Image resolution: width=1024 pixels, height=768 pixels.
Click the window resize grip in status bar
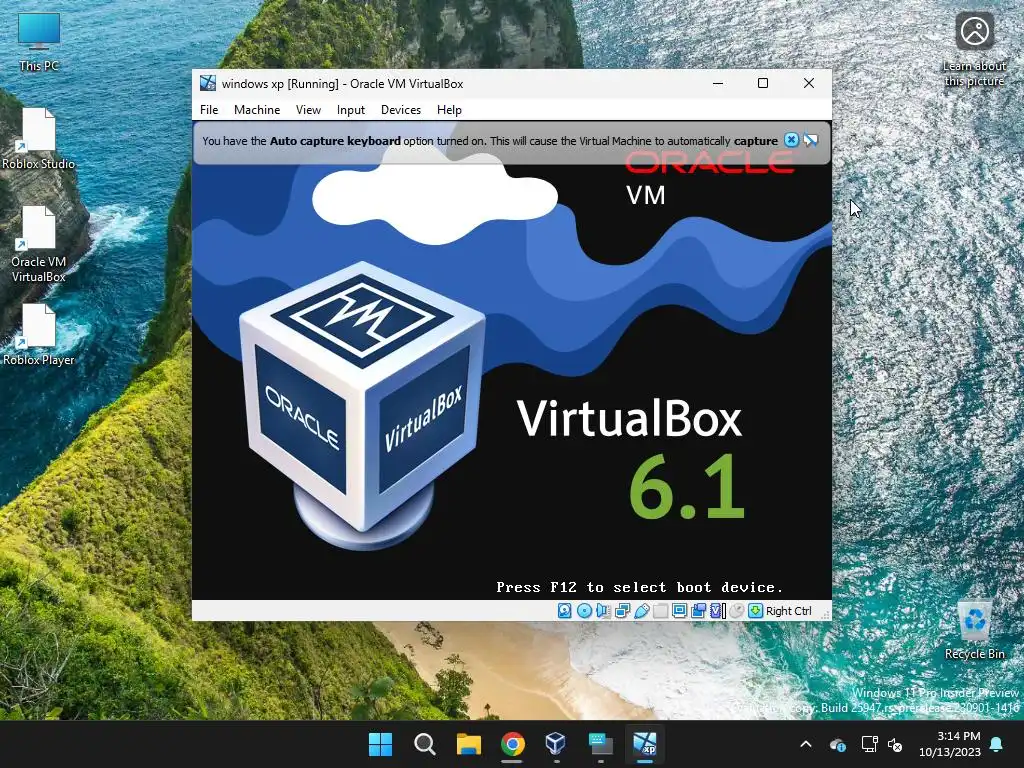[825, 614]
